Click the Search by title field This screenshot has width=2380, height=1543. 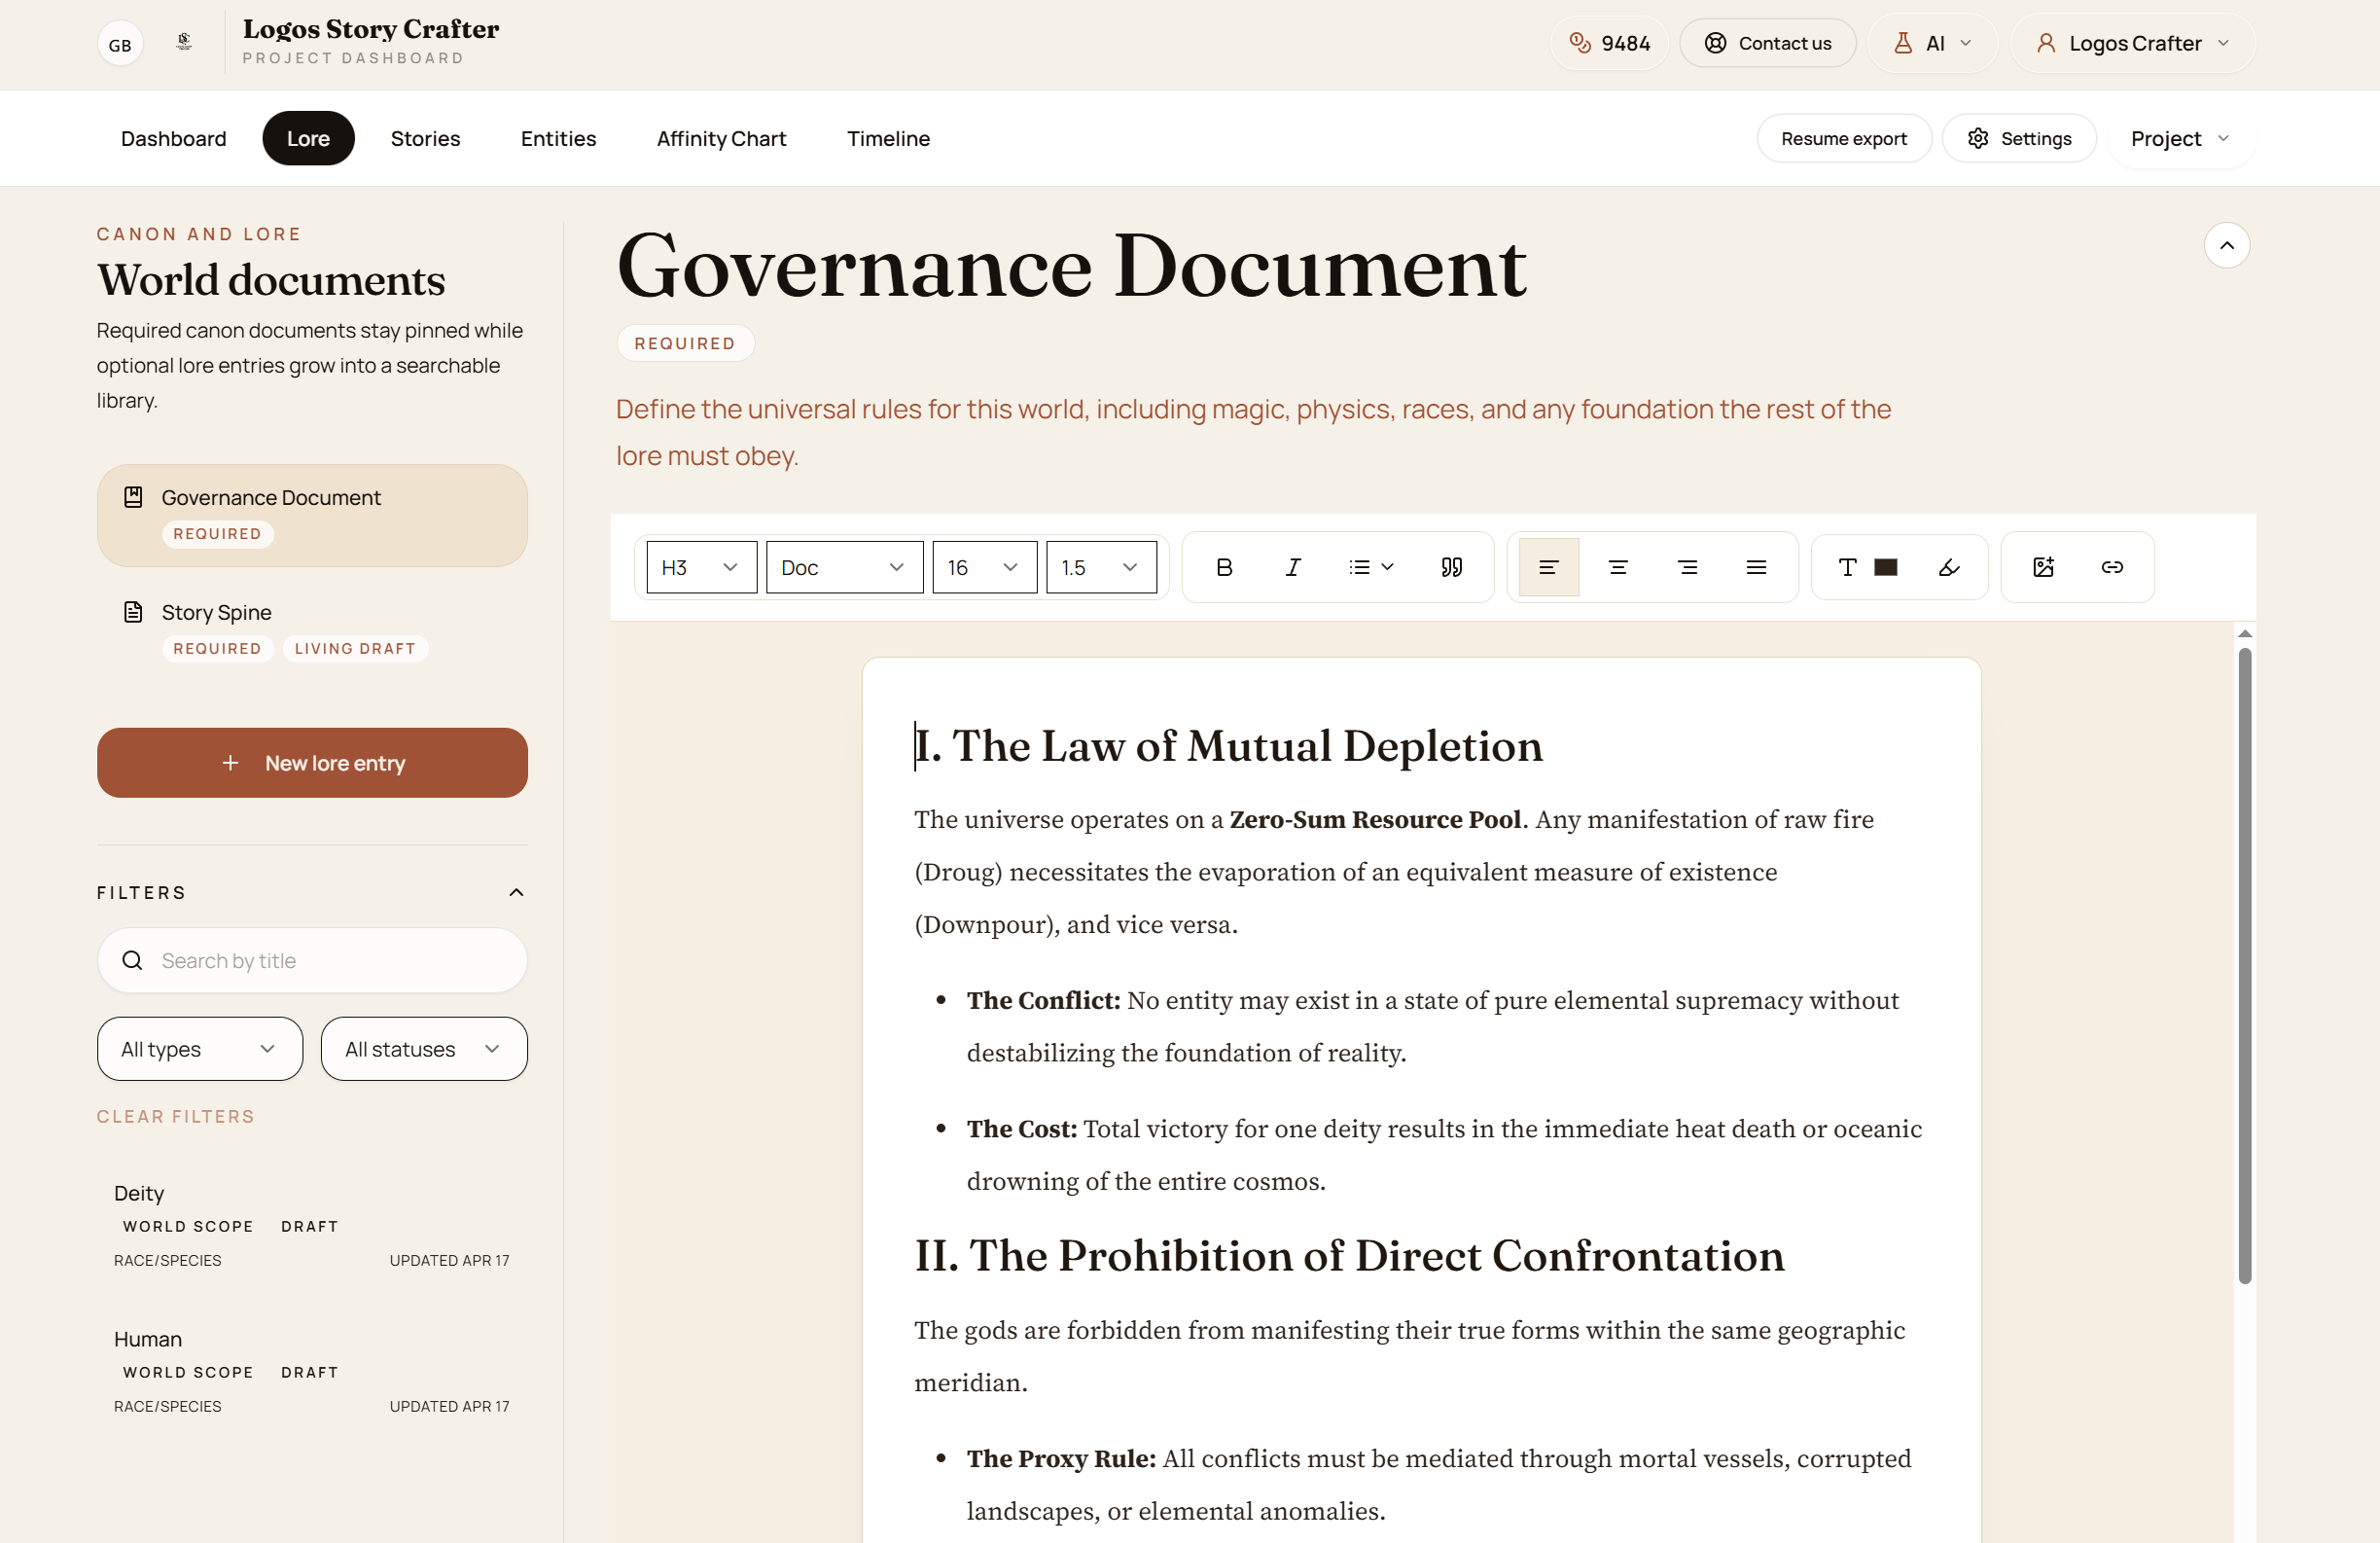(312, 960)
